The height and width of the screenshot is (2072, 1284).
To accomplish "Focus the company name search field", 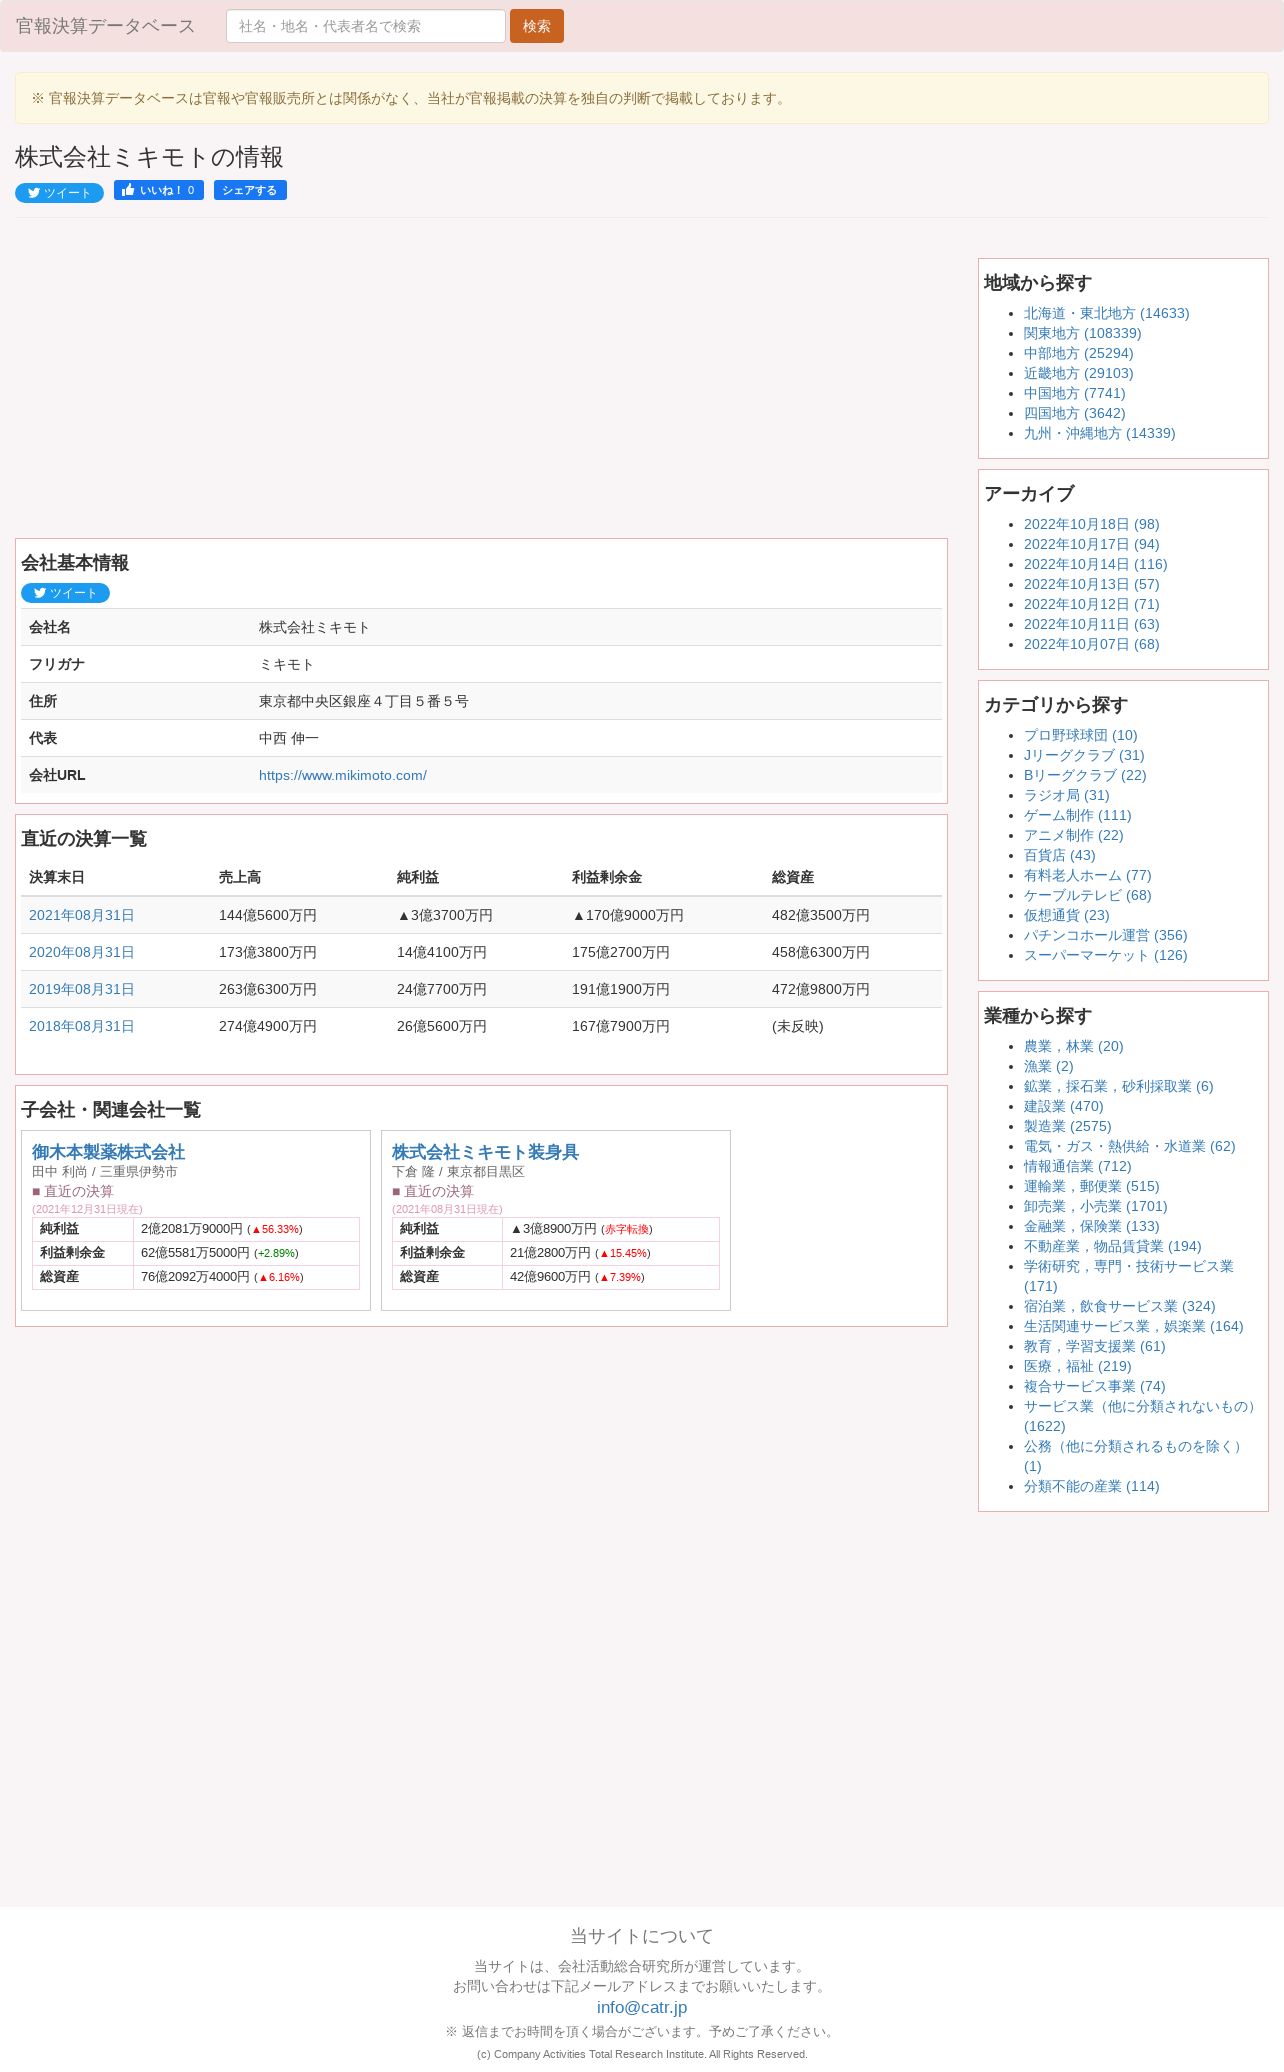I will tap(366, 26).
